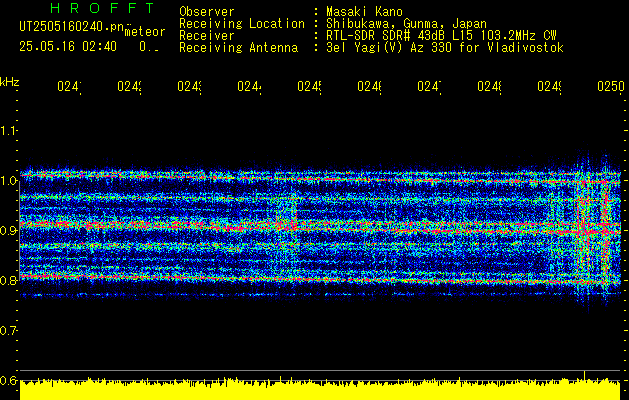
Task: Click the 1.0 frequency axis label
Action: click(9, 181)
